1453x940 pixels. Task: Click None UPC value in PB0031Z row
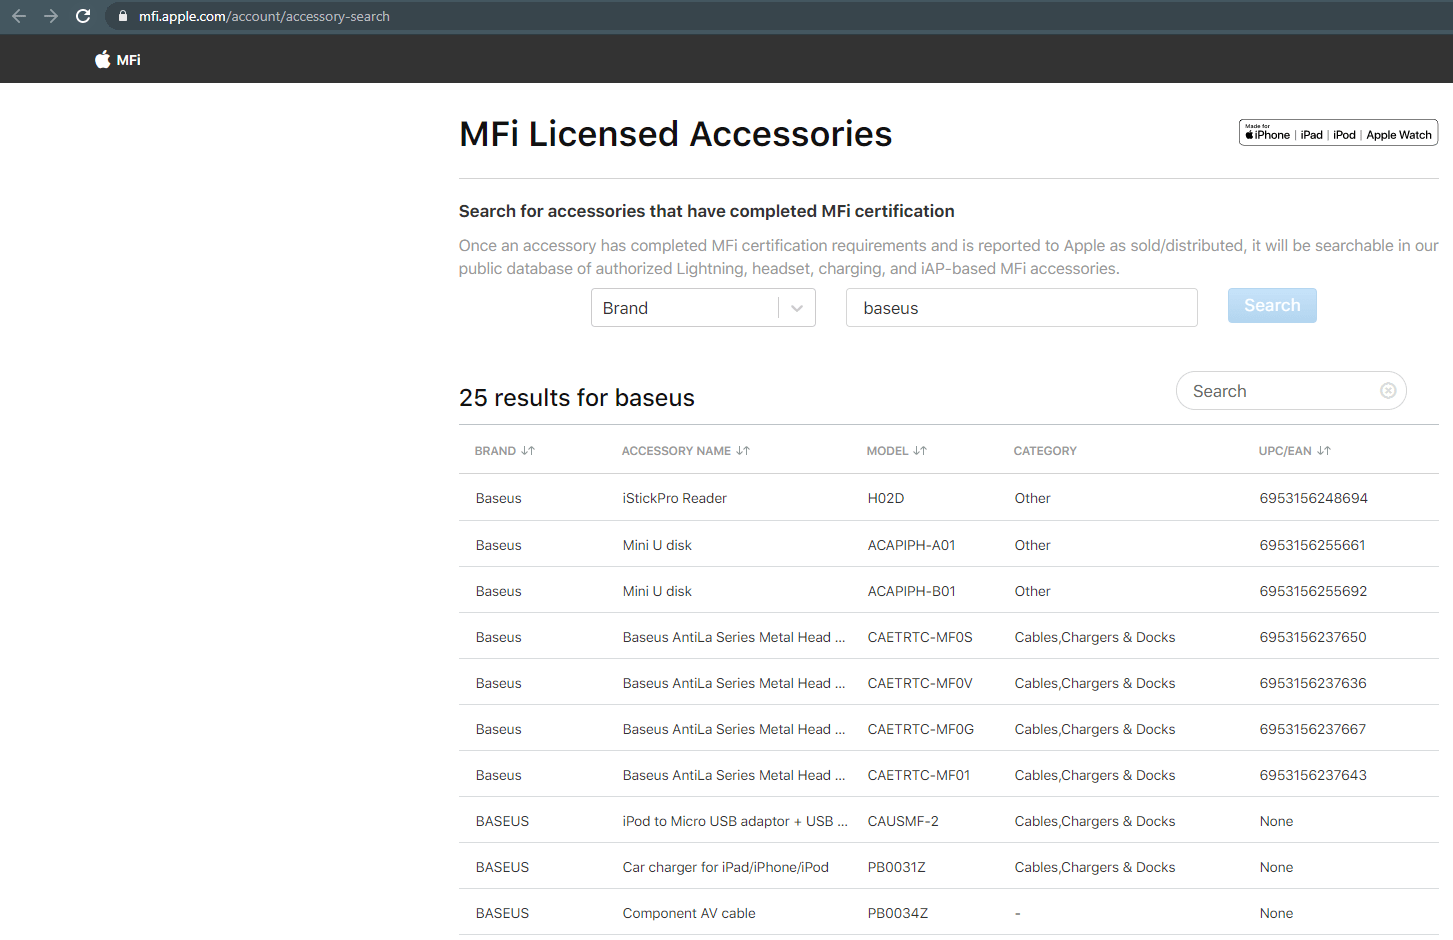click(1277, 867)
